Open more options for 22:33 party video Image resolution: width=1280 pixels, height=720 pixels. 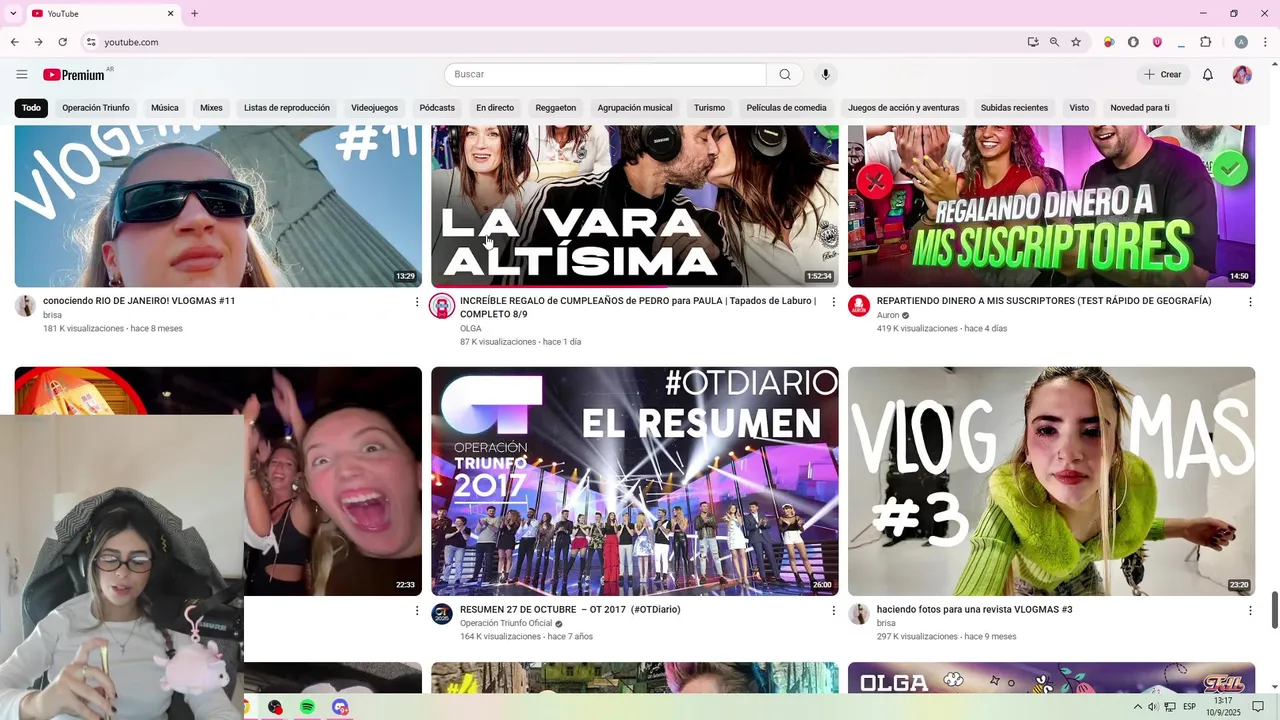(x=417, y=610)
